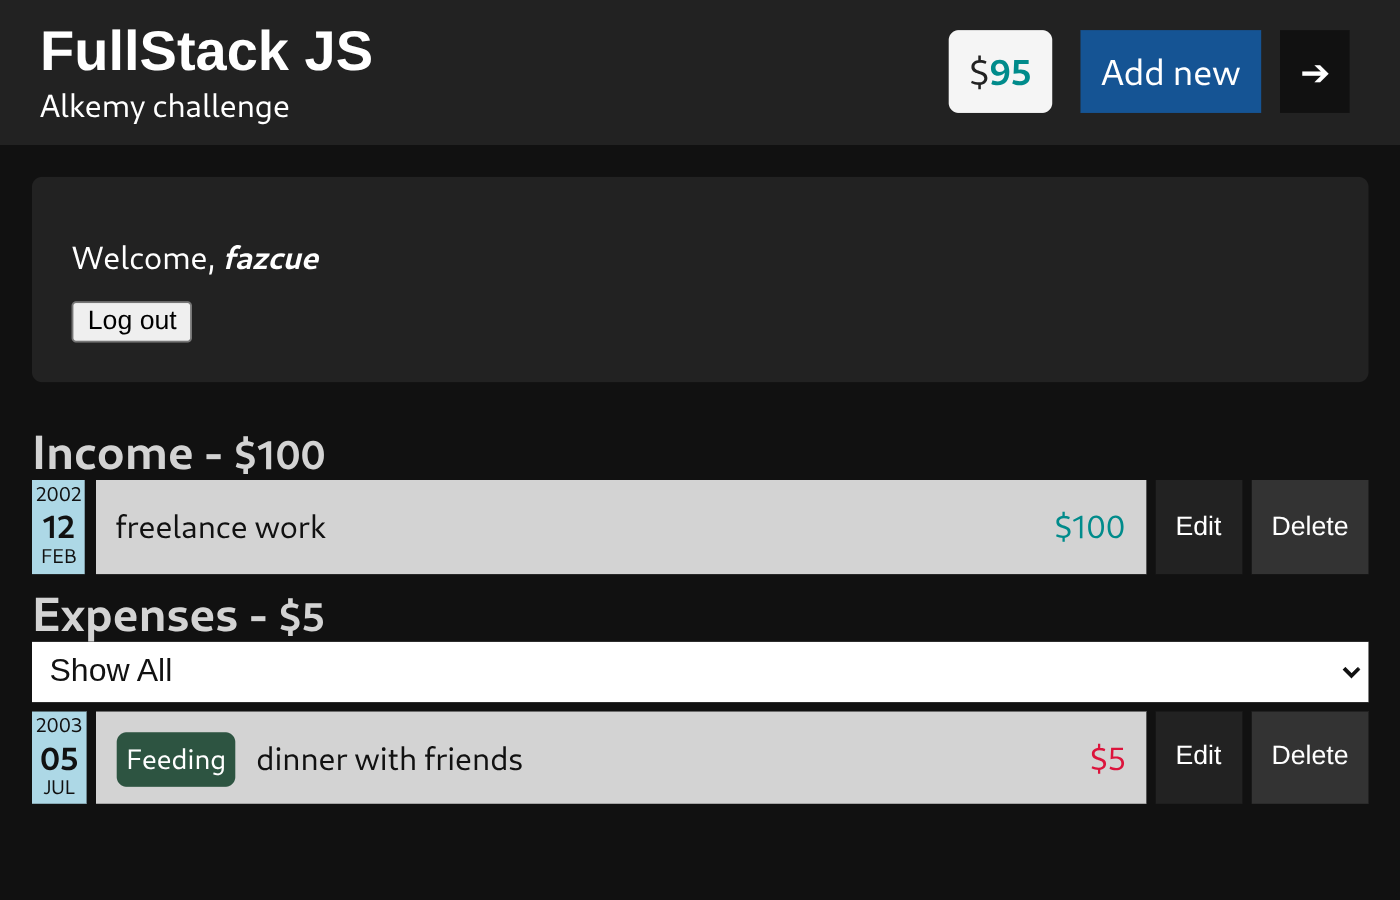Image resolution: width=1400 pixels, height=900 pixels.
Task: Click the $95 balance indicator
Action: (999, 71)
